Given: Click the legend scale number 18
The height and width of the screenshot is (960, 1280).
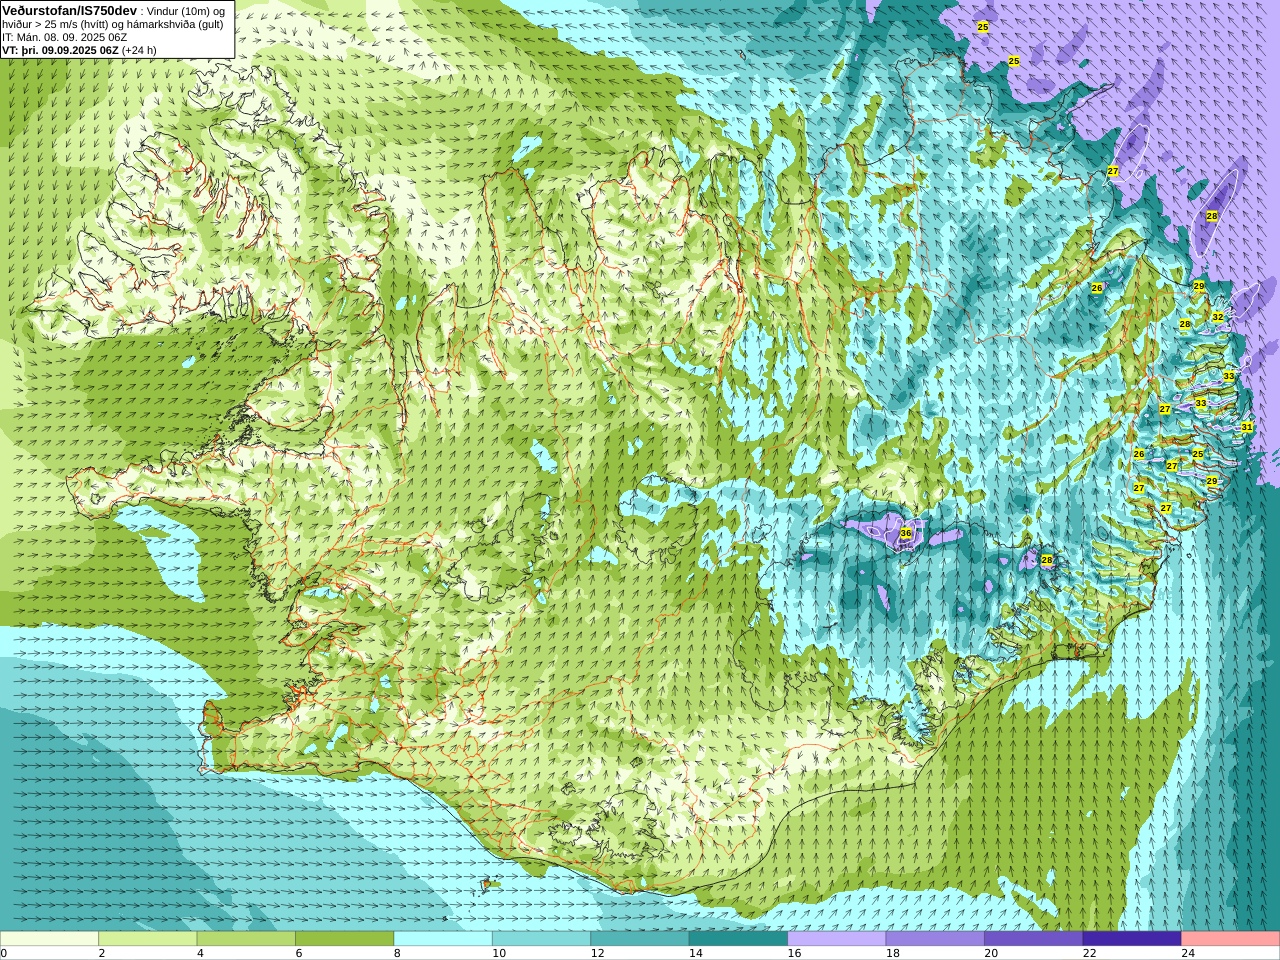Looking at the screenshot, I should point(892,953).
